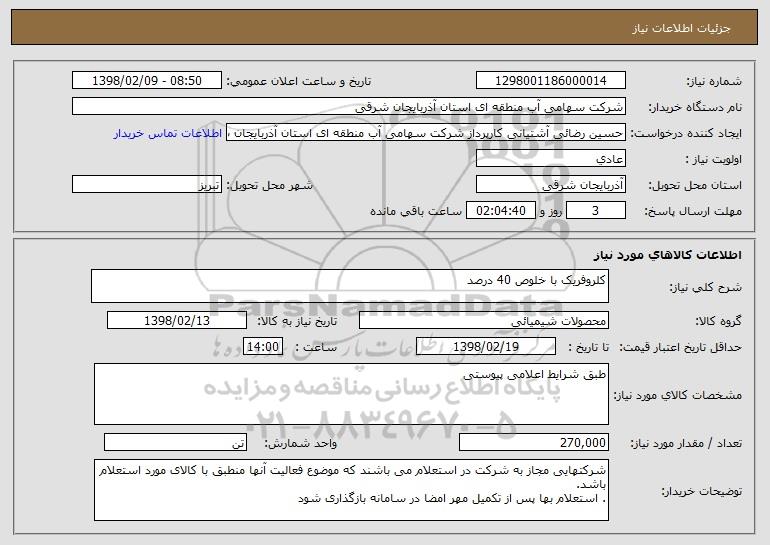Click the item specification box طبق شرایط اعلامی پیوستی
770x545 pixels.
[x=351, y=394]
